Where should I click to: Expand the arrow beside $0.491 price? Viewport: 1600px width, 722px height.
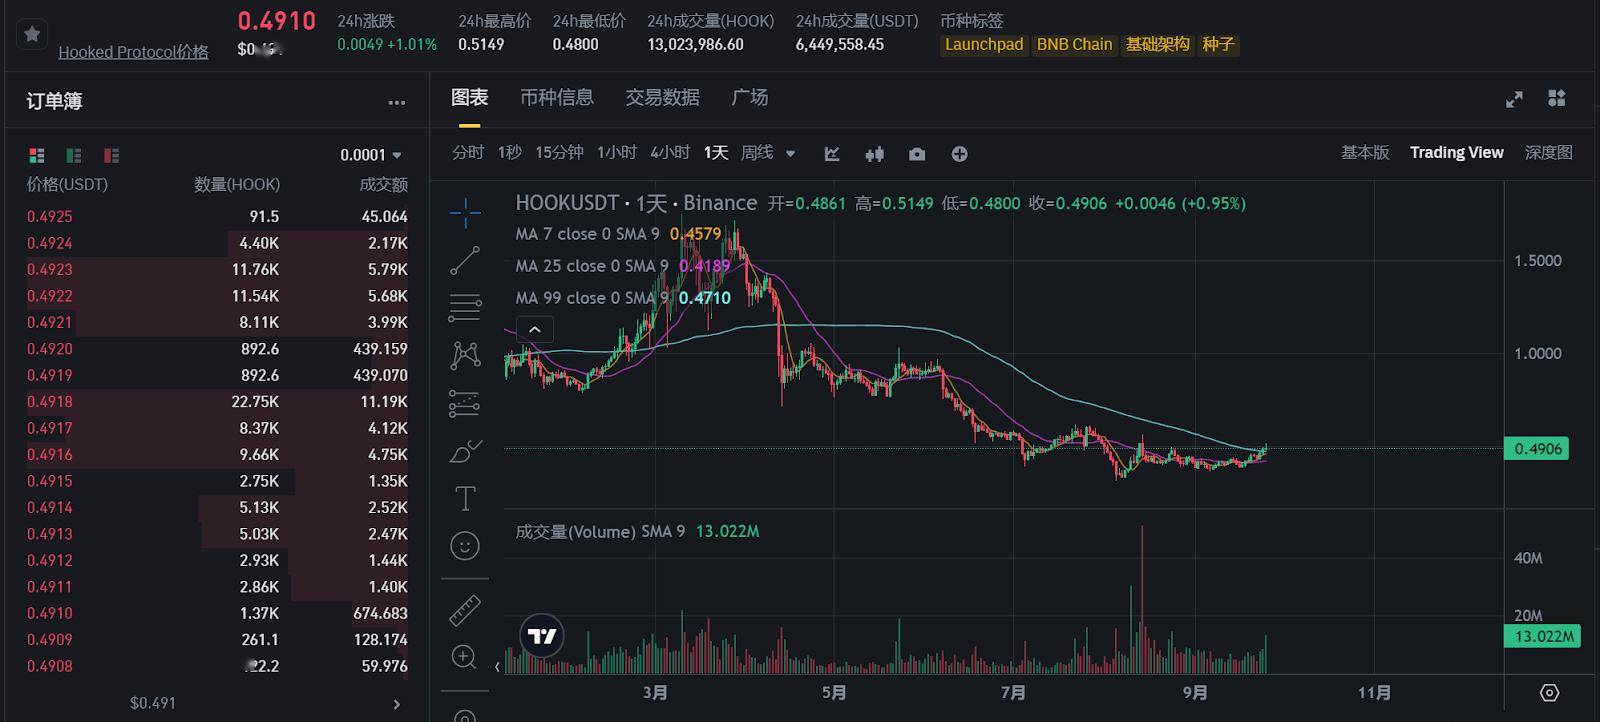[x=396, y=704]
